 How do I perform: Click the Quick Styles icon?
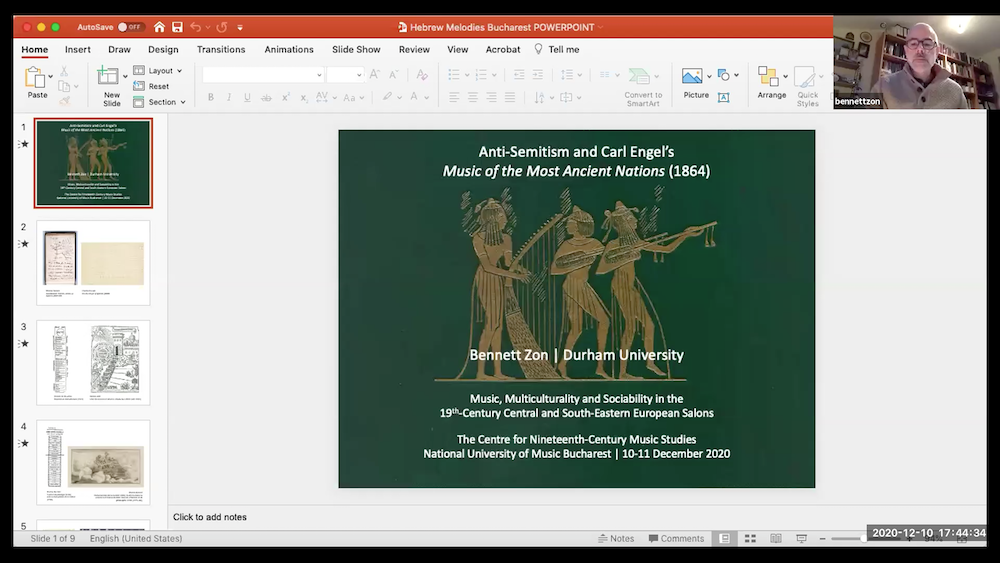click(x=804, y=77)
